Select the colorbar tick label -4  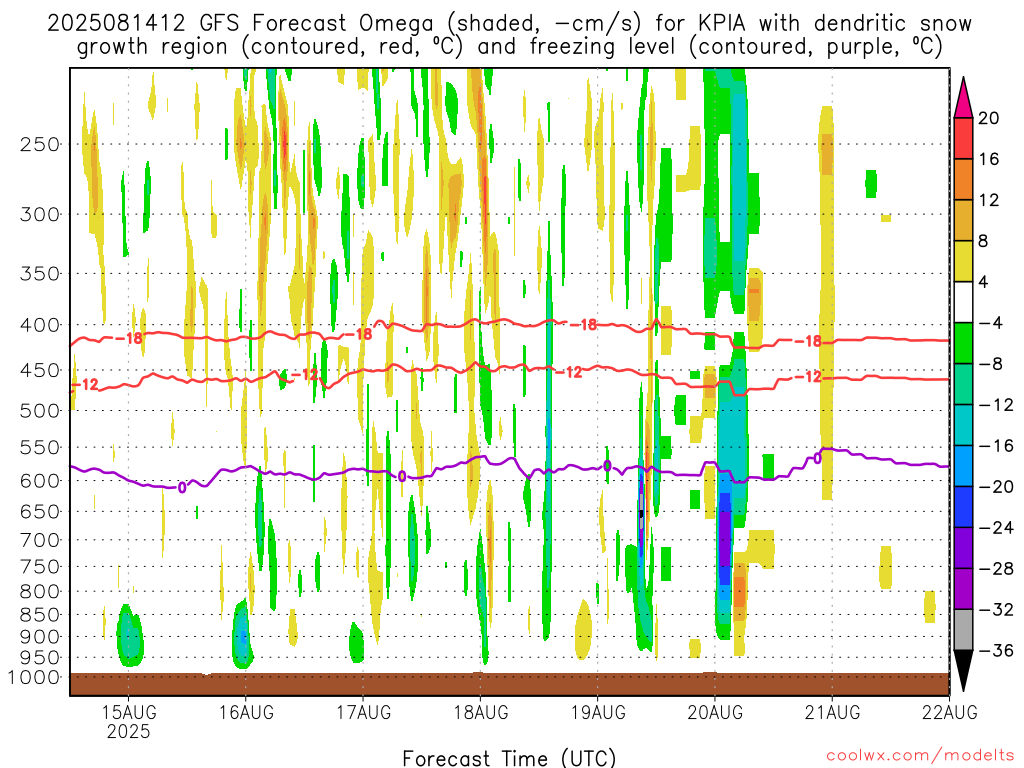[991, 323]
